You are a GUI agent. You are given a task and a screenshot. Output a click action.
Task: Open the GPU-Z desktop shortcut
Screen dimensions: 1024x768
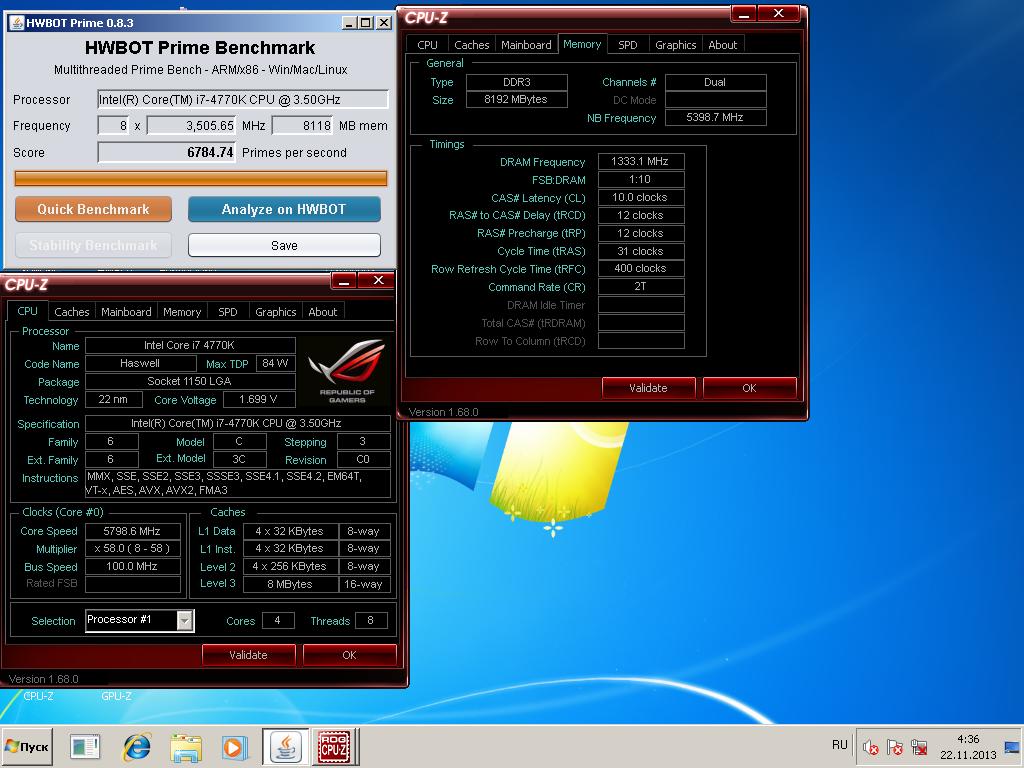[x=116, y=696]
